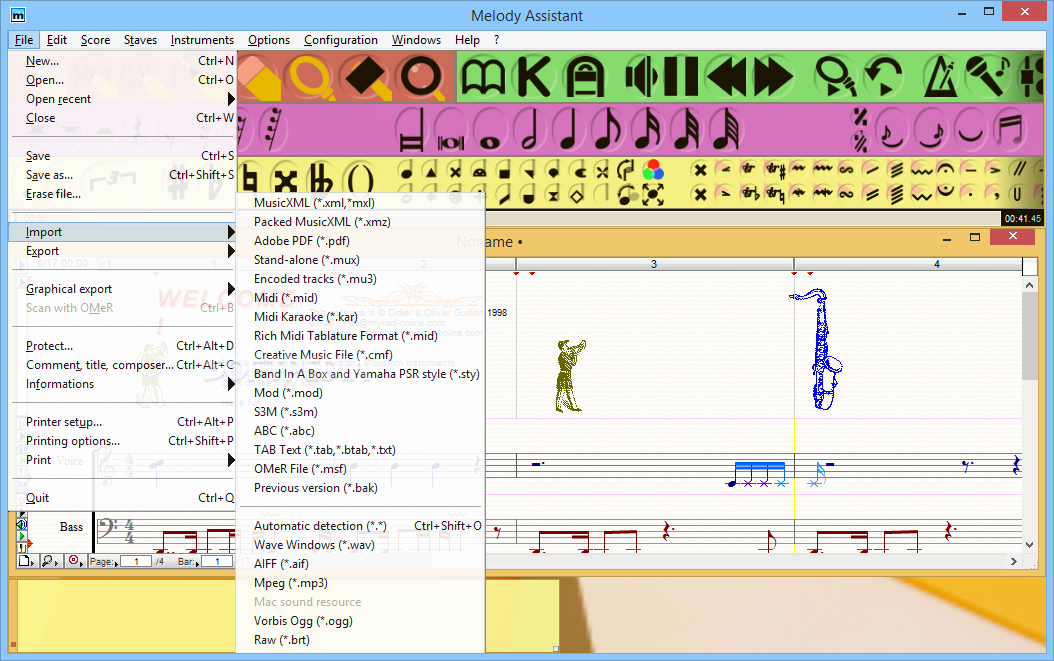The image size is (1054, 661).
Task: Choose the whole note duration
Action: click(x=491, y=129)
